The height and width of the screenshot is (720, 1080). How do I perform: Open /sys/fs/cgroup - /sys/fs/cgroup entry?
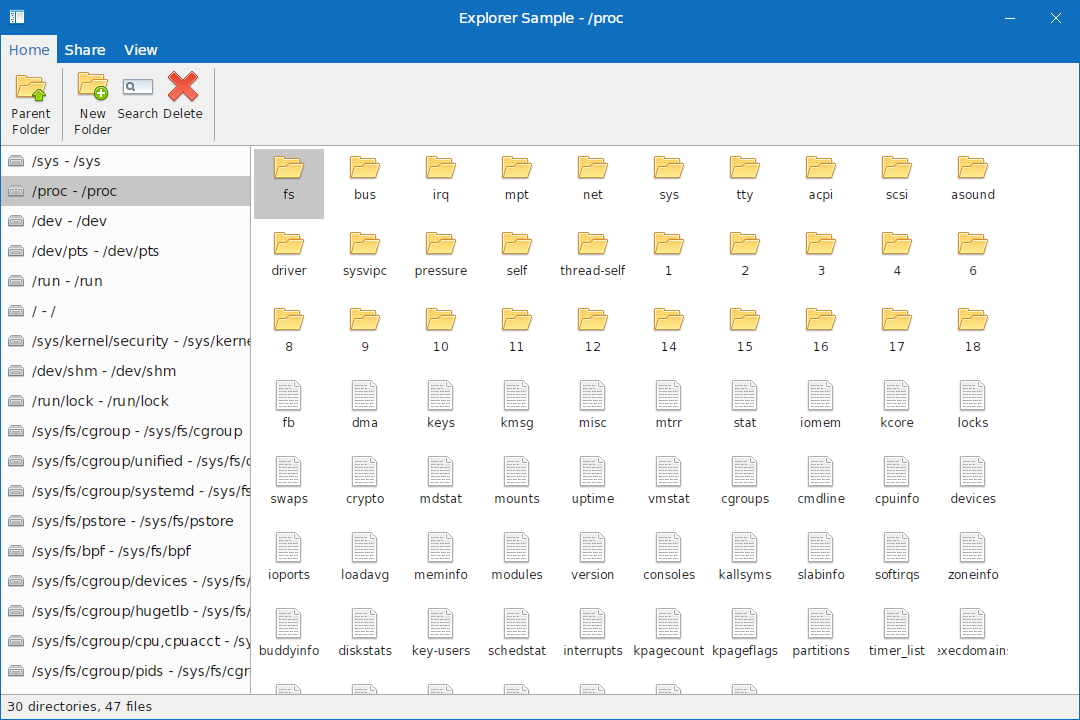125,431
